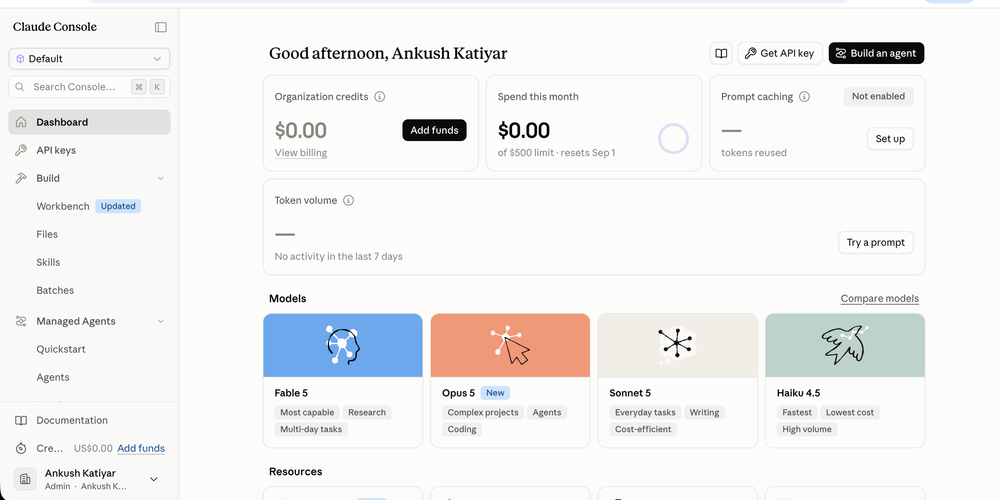Open Workbench in the sidebar
This screenshot has height=500, width=999.
click(x=62, y=206)
